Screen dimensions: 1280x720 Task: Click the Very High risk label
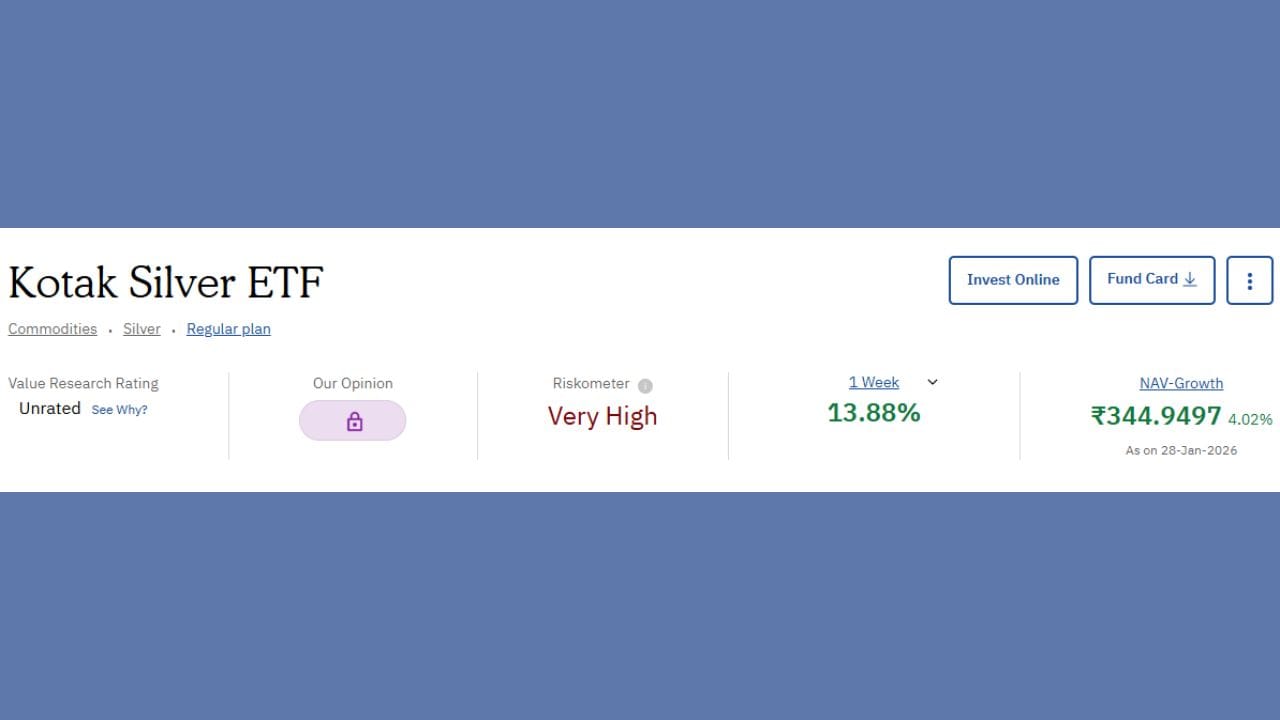coord(602,416)
